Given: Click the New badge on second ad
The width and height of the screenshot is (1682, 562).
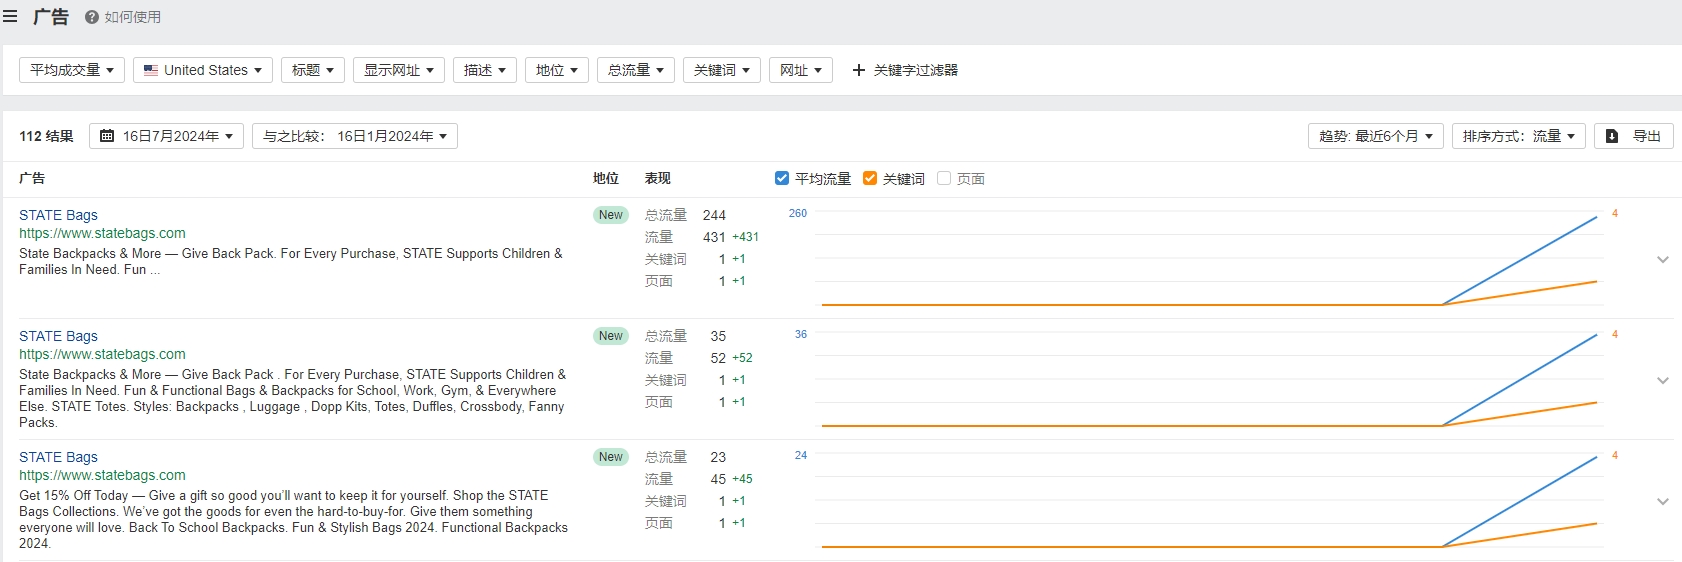Looking at the screenshot, I should [x=611, y=336].
